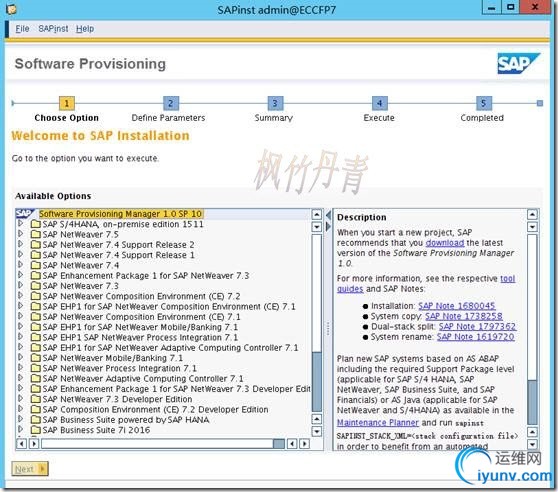
Task: Open the SAPinst menu
Action: (x=53, y=28)
